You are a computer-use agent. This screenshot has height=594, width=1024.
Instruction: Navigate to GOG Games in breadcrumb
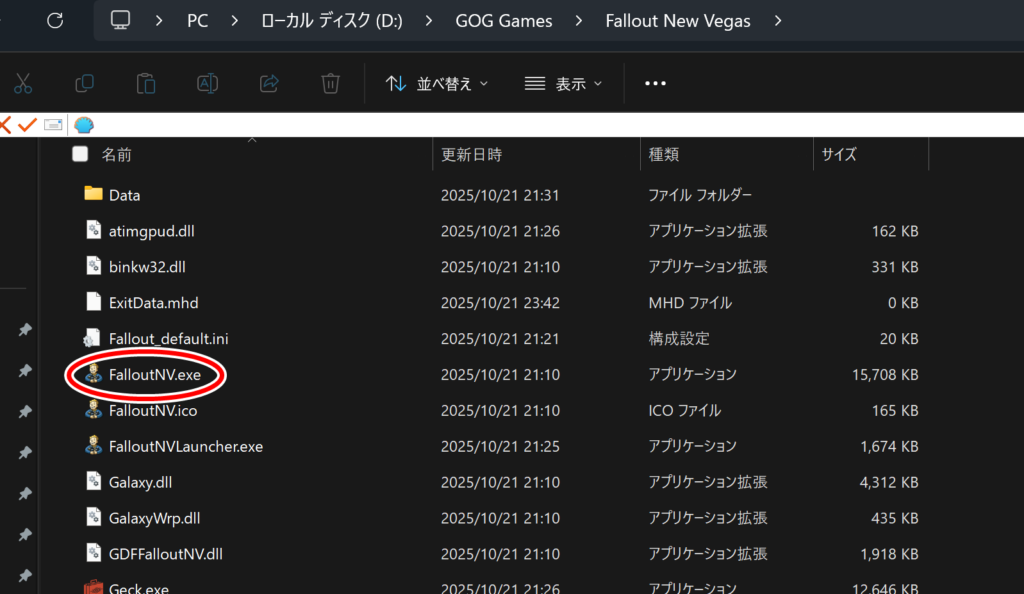(x=503, y=21)
